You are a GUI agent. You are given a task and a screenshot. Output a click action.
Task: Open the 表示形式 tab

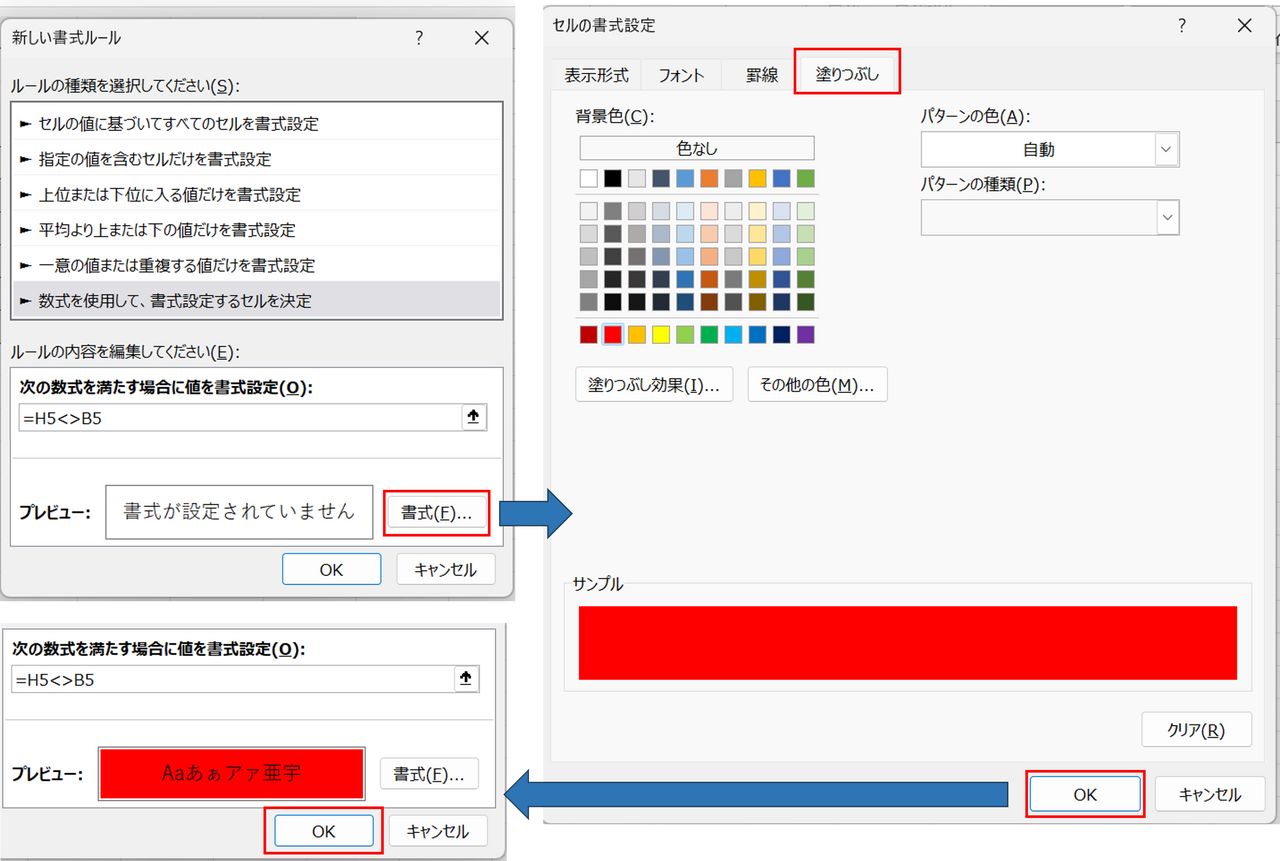point(596,75)
